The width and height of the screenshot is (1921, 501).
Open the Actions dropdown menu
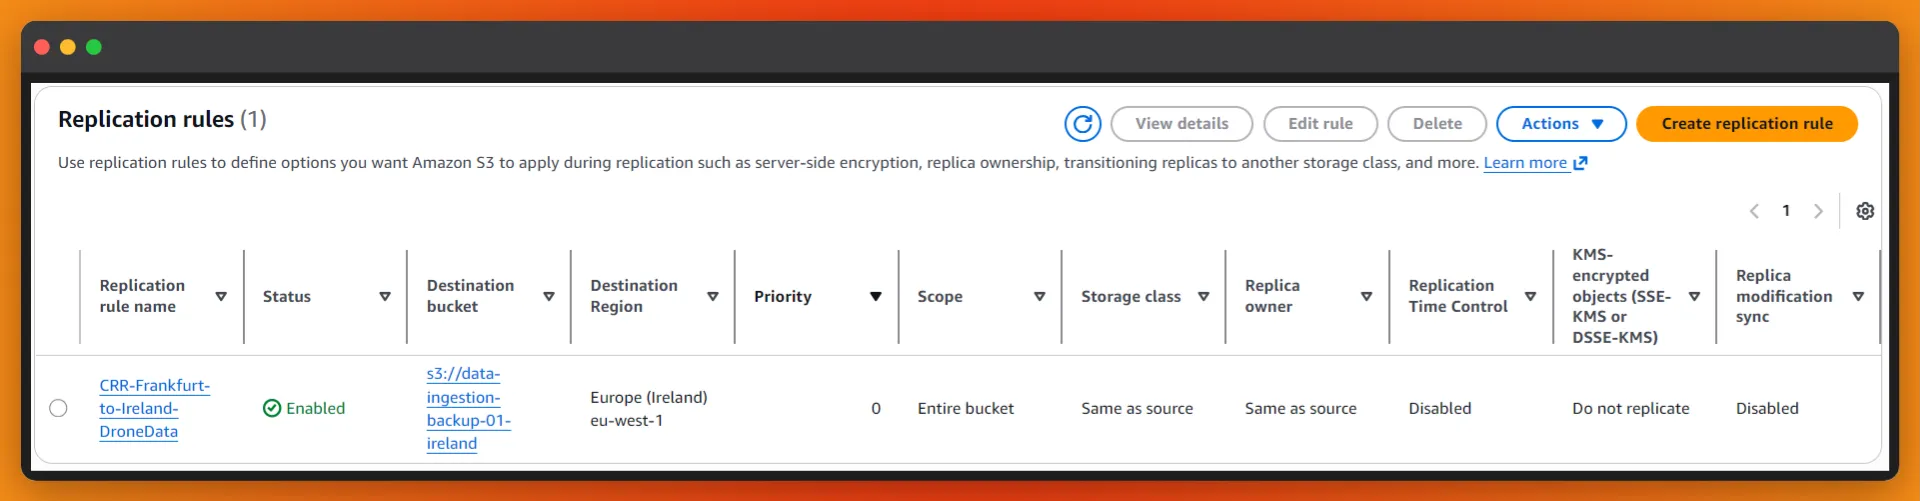click(1560, 124)
